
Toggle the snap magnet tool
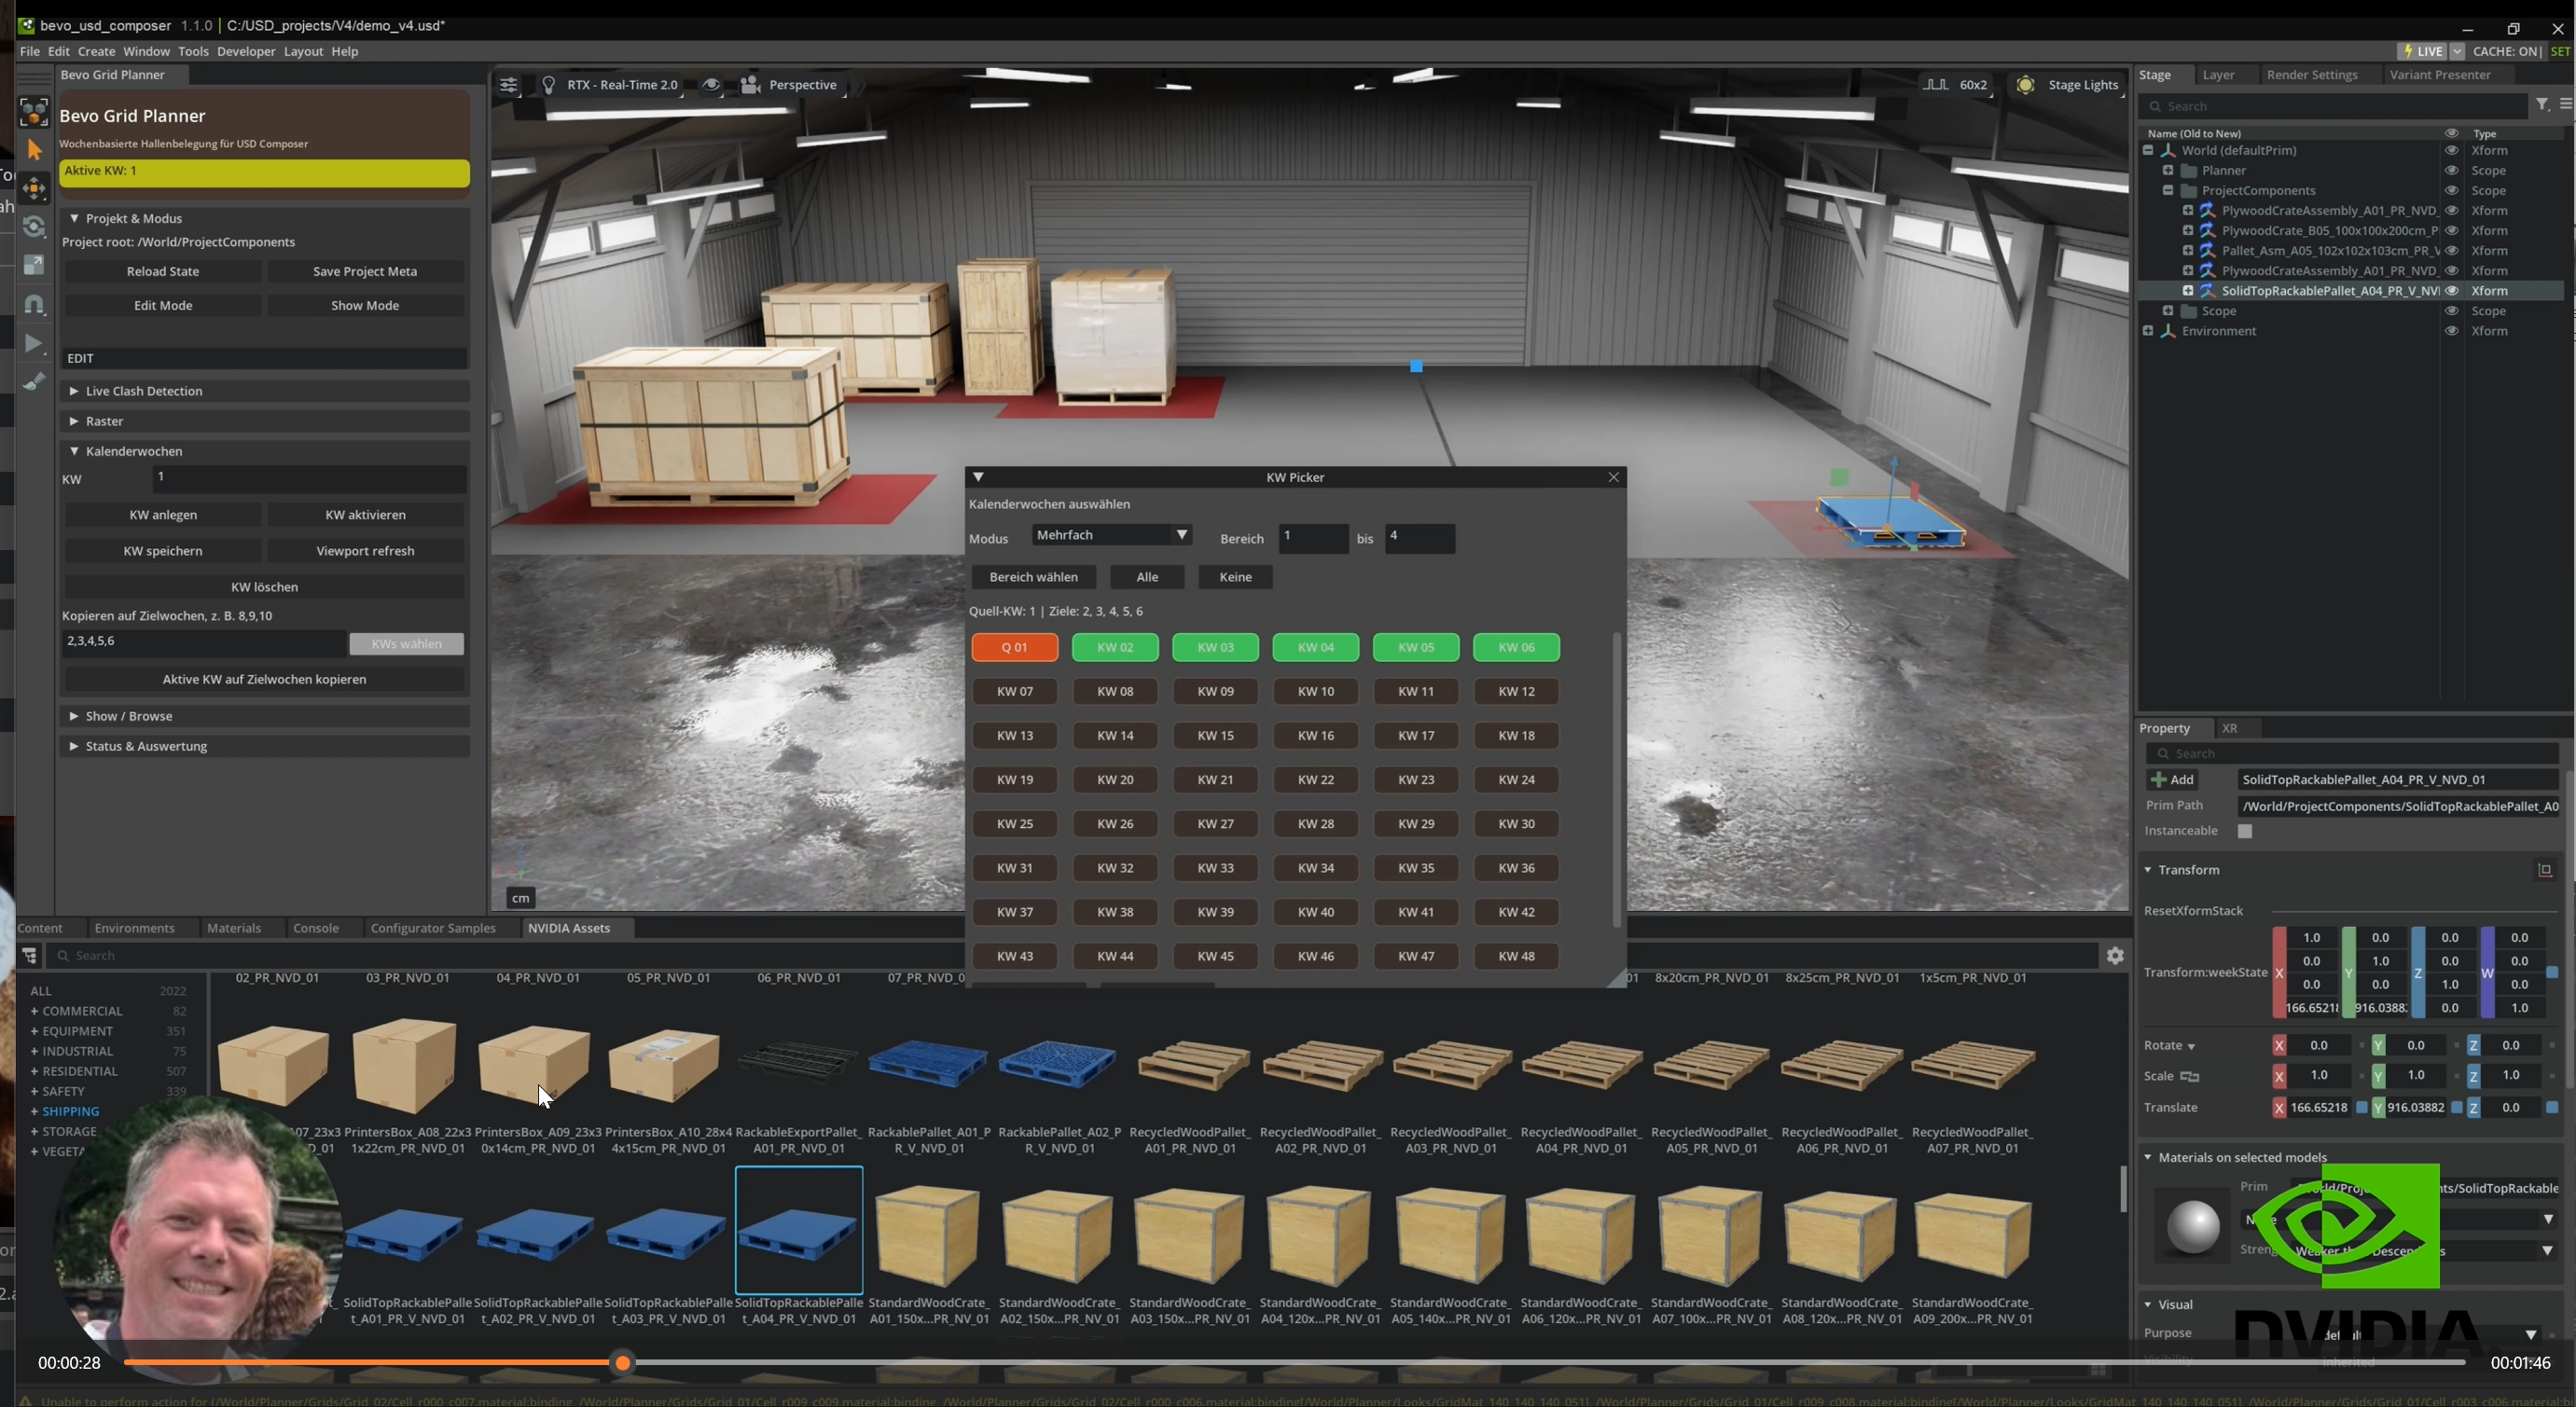point(34,304)
